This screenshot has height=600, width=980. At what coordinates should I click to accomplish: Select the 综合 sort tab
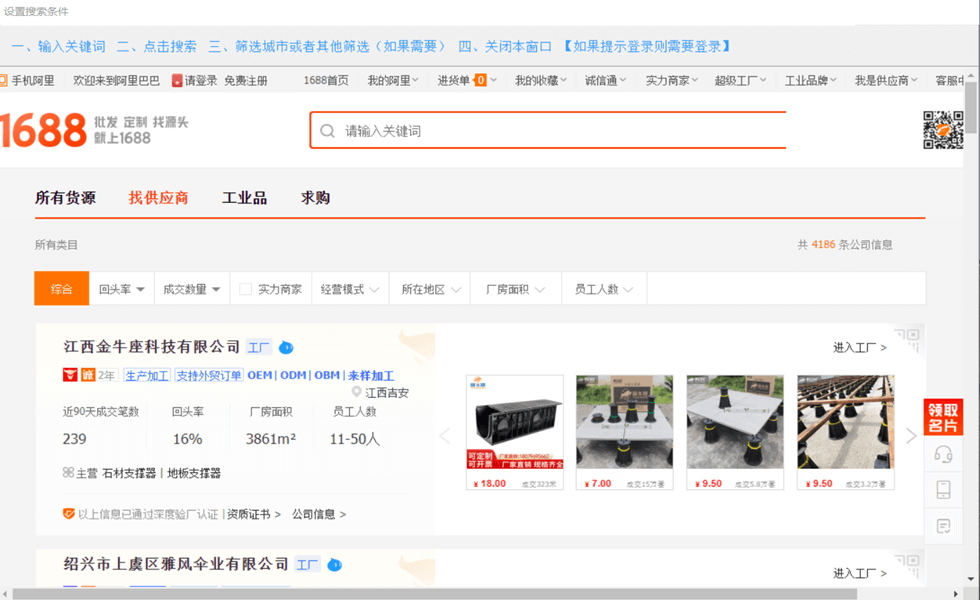tap(61, 289)
